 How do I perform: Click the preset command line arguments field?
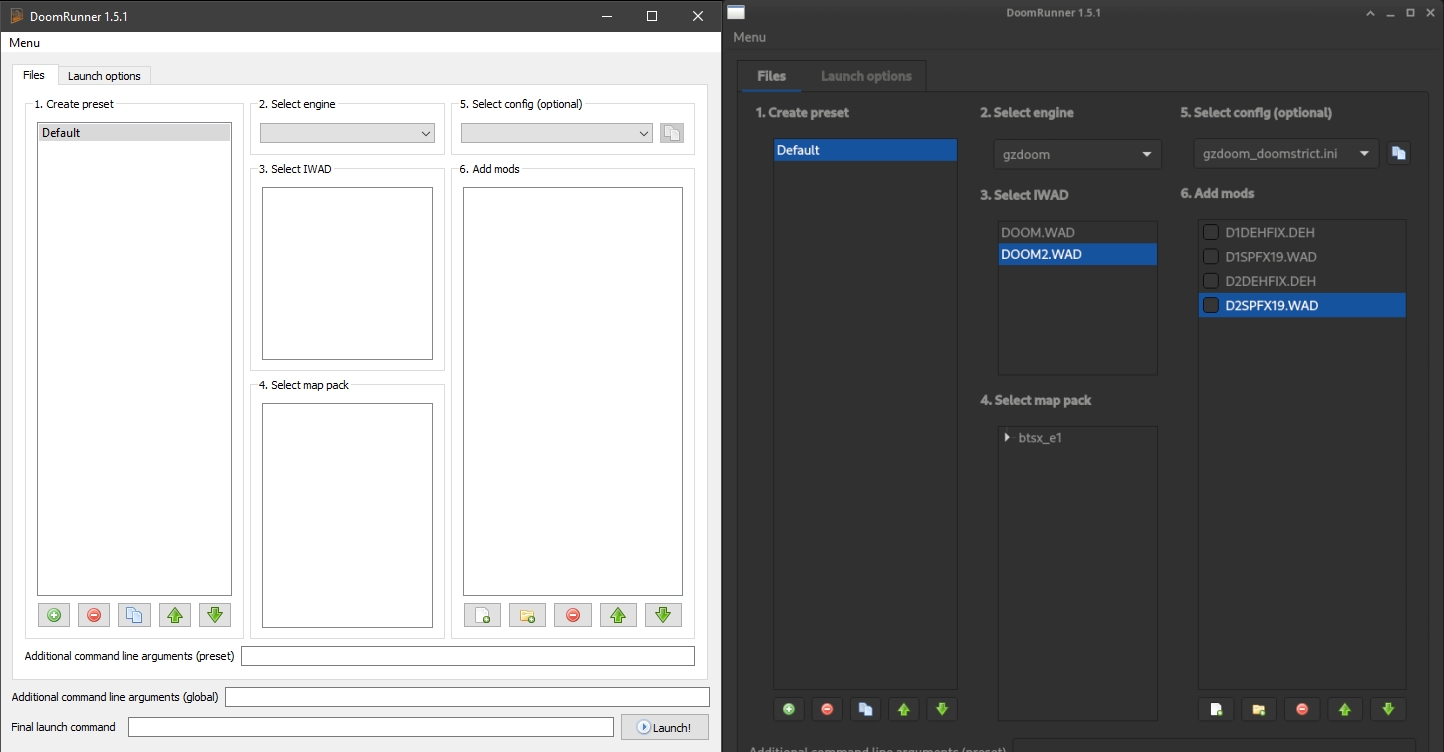point(468,656)
